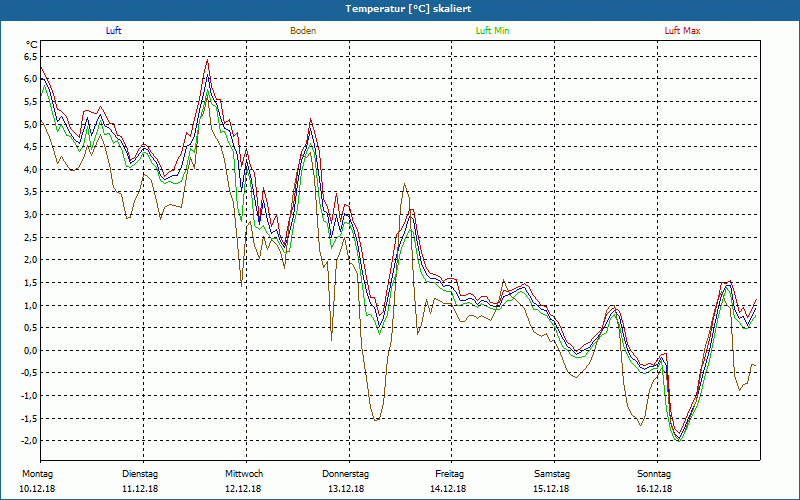
Task: Click the date 16.12.18
Action: tap(654, 489)
